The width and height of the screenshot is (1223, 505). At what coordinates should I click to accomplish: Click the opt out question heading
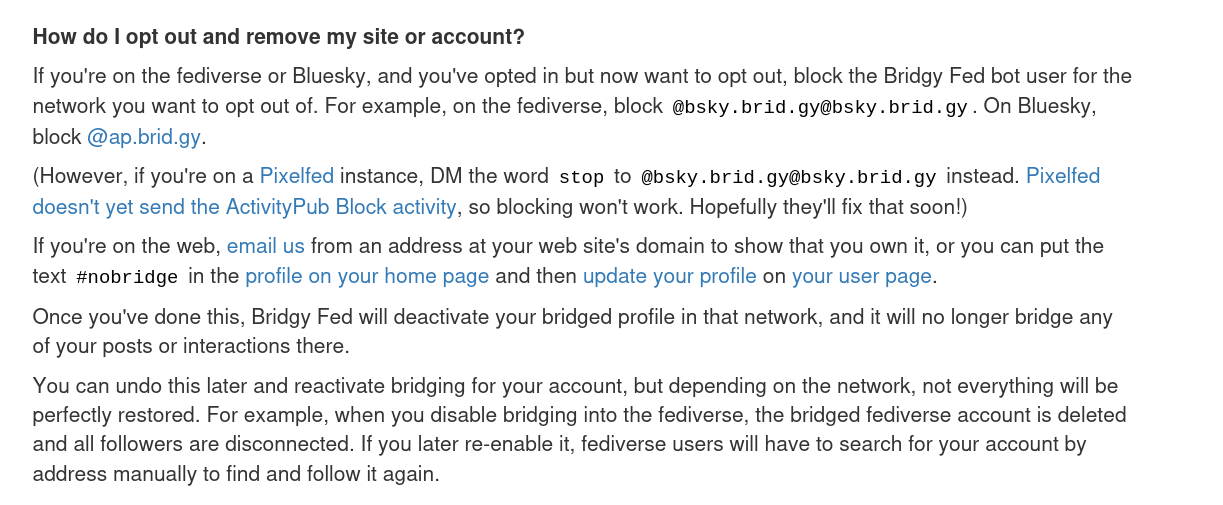click(x=278, y=38)
